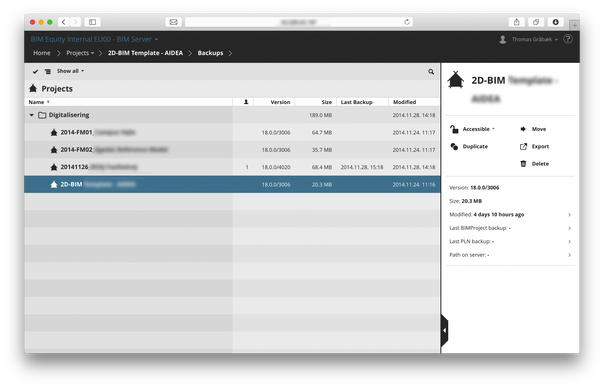Viewport: 604px width, 388px height.
Task: Click the search magnifier icon
Action: [x=431, y=72]
